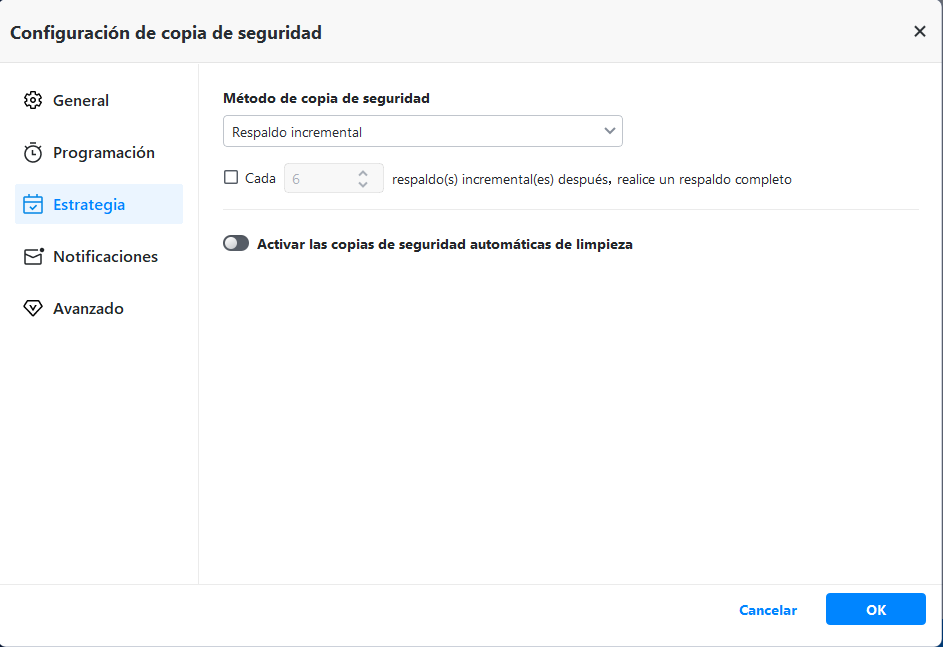Screen dimensions: 943x647
Task: Enable the 'Cada' incremental backup checkbox
Action: [231, 178]
